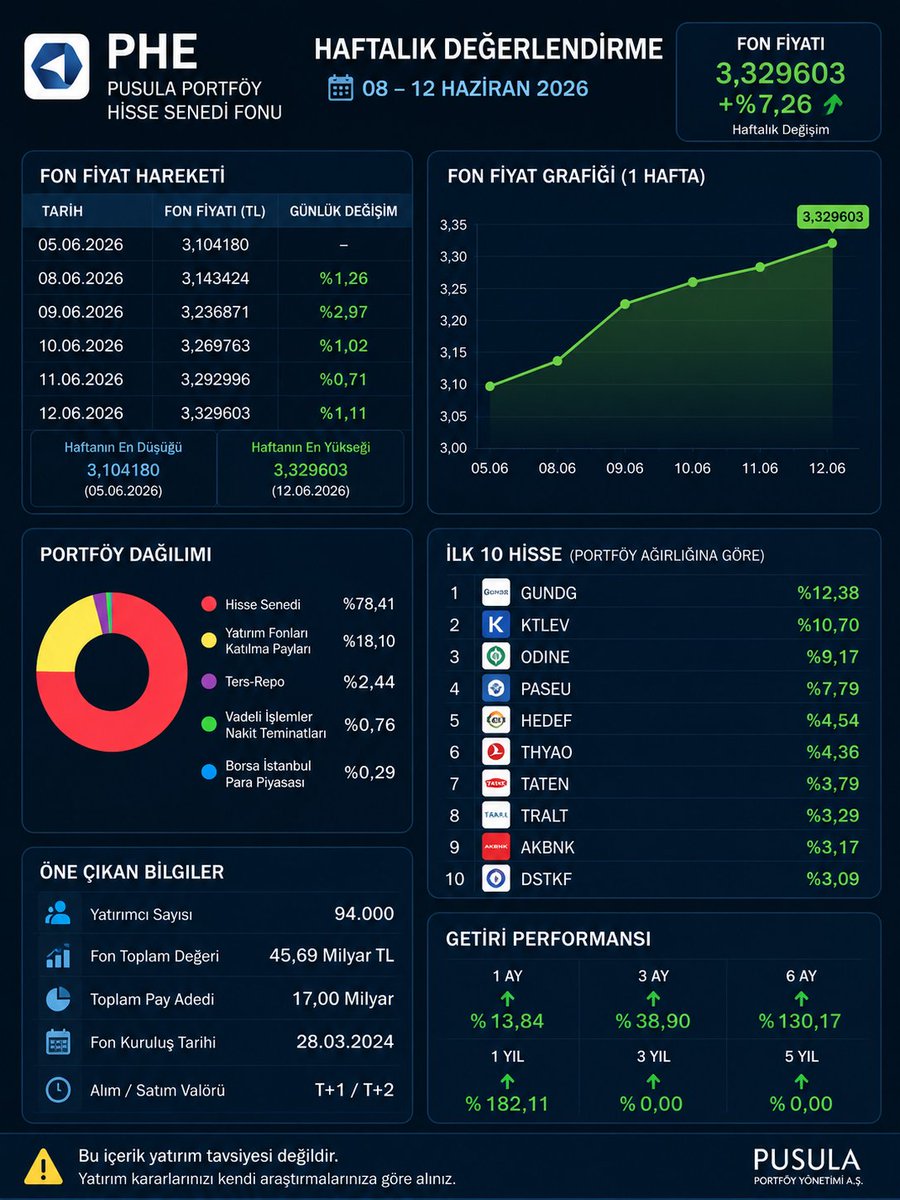900x1200 pixels.
Task: Click the Fon Fiyatı summary card
Action: (x=779, y=82)
